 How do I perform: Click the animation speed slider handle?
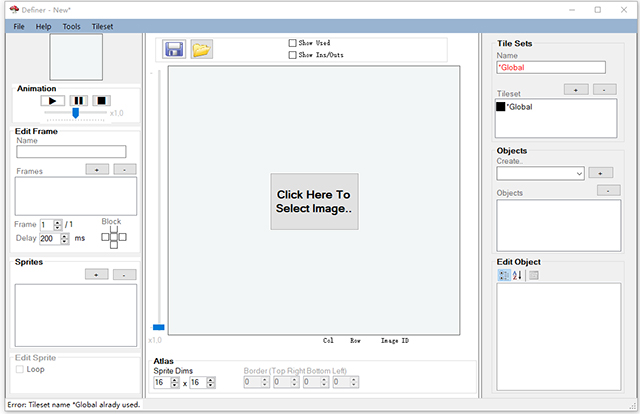point(76,113)
